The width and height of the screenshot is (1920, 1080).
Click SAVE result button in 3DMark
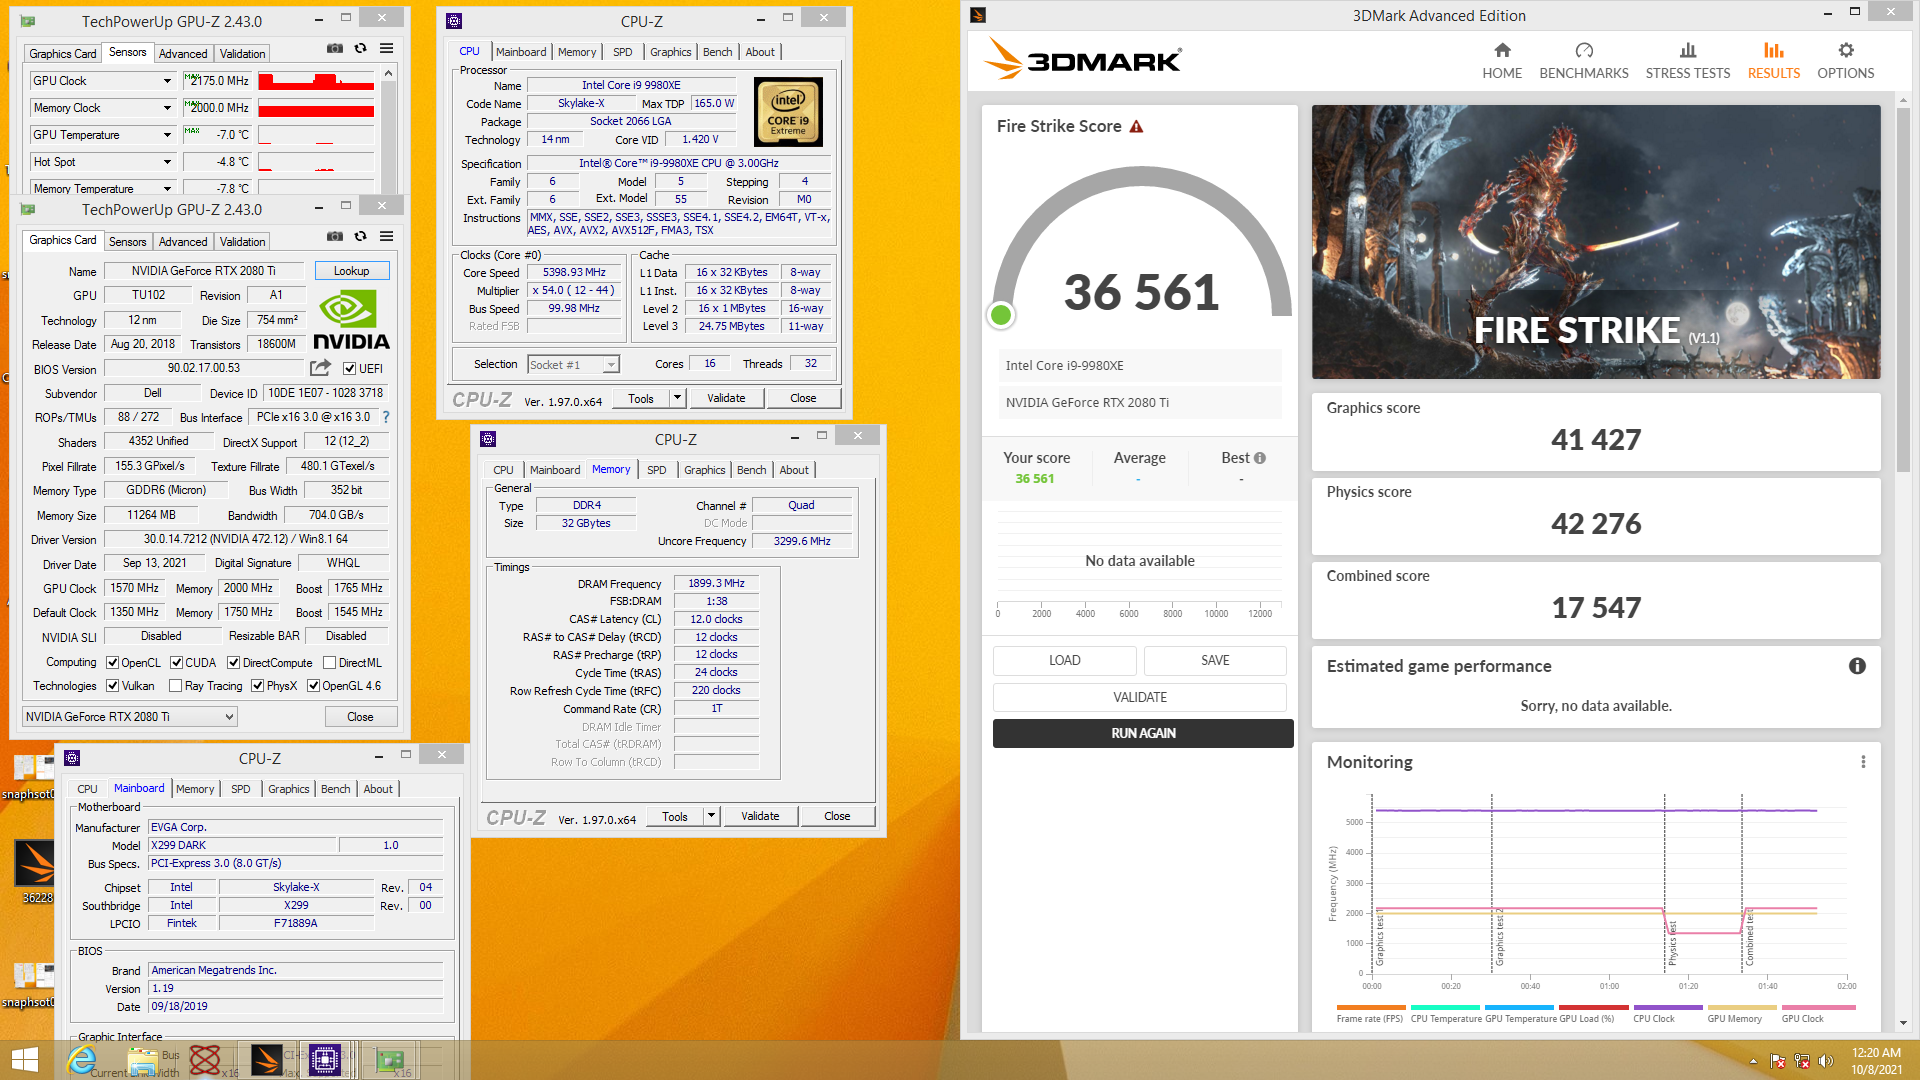[1215, 660]
